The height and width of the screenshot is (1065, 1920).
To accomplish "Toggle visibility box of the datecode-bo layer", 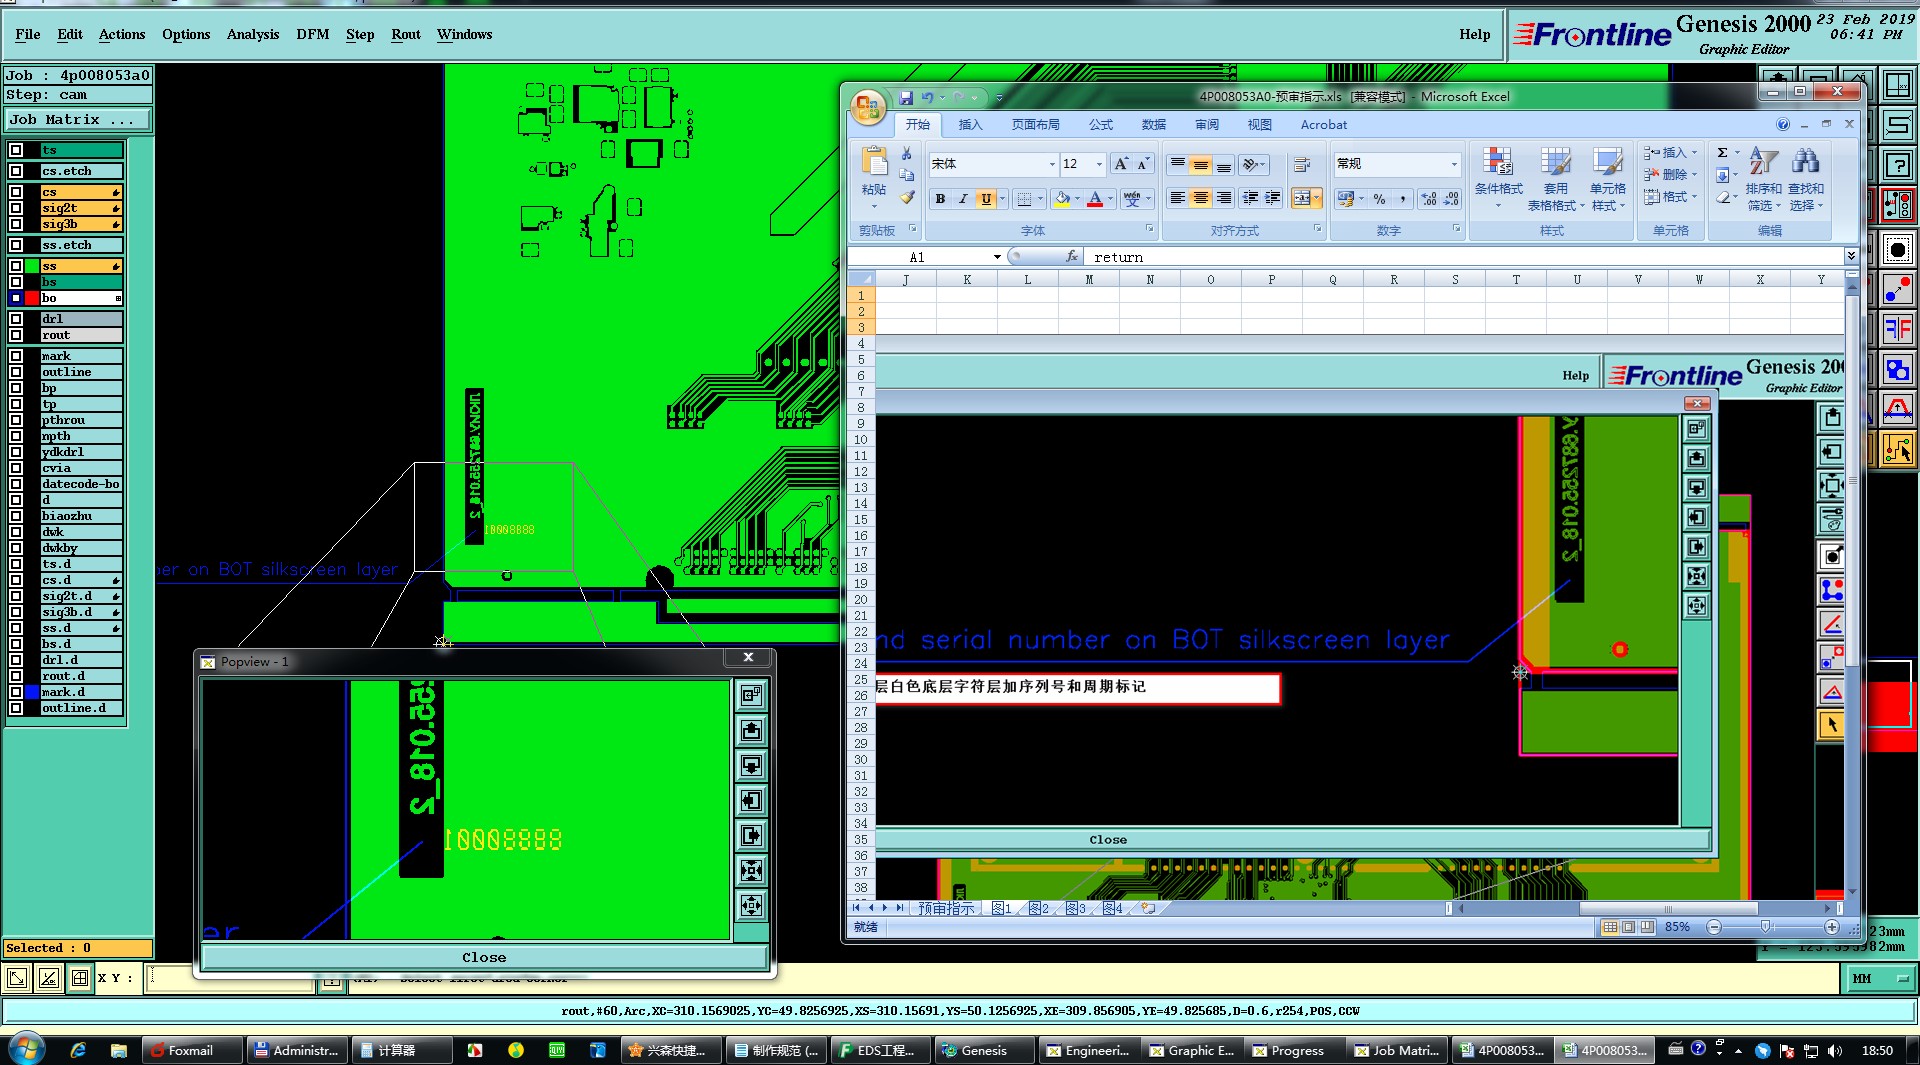I will click(x=16, y=484).
